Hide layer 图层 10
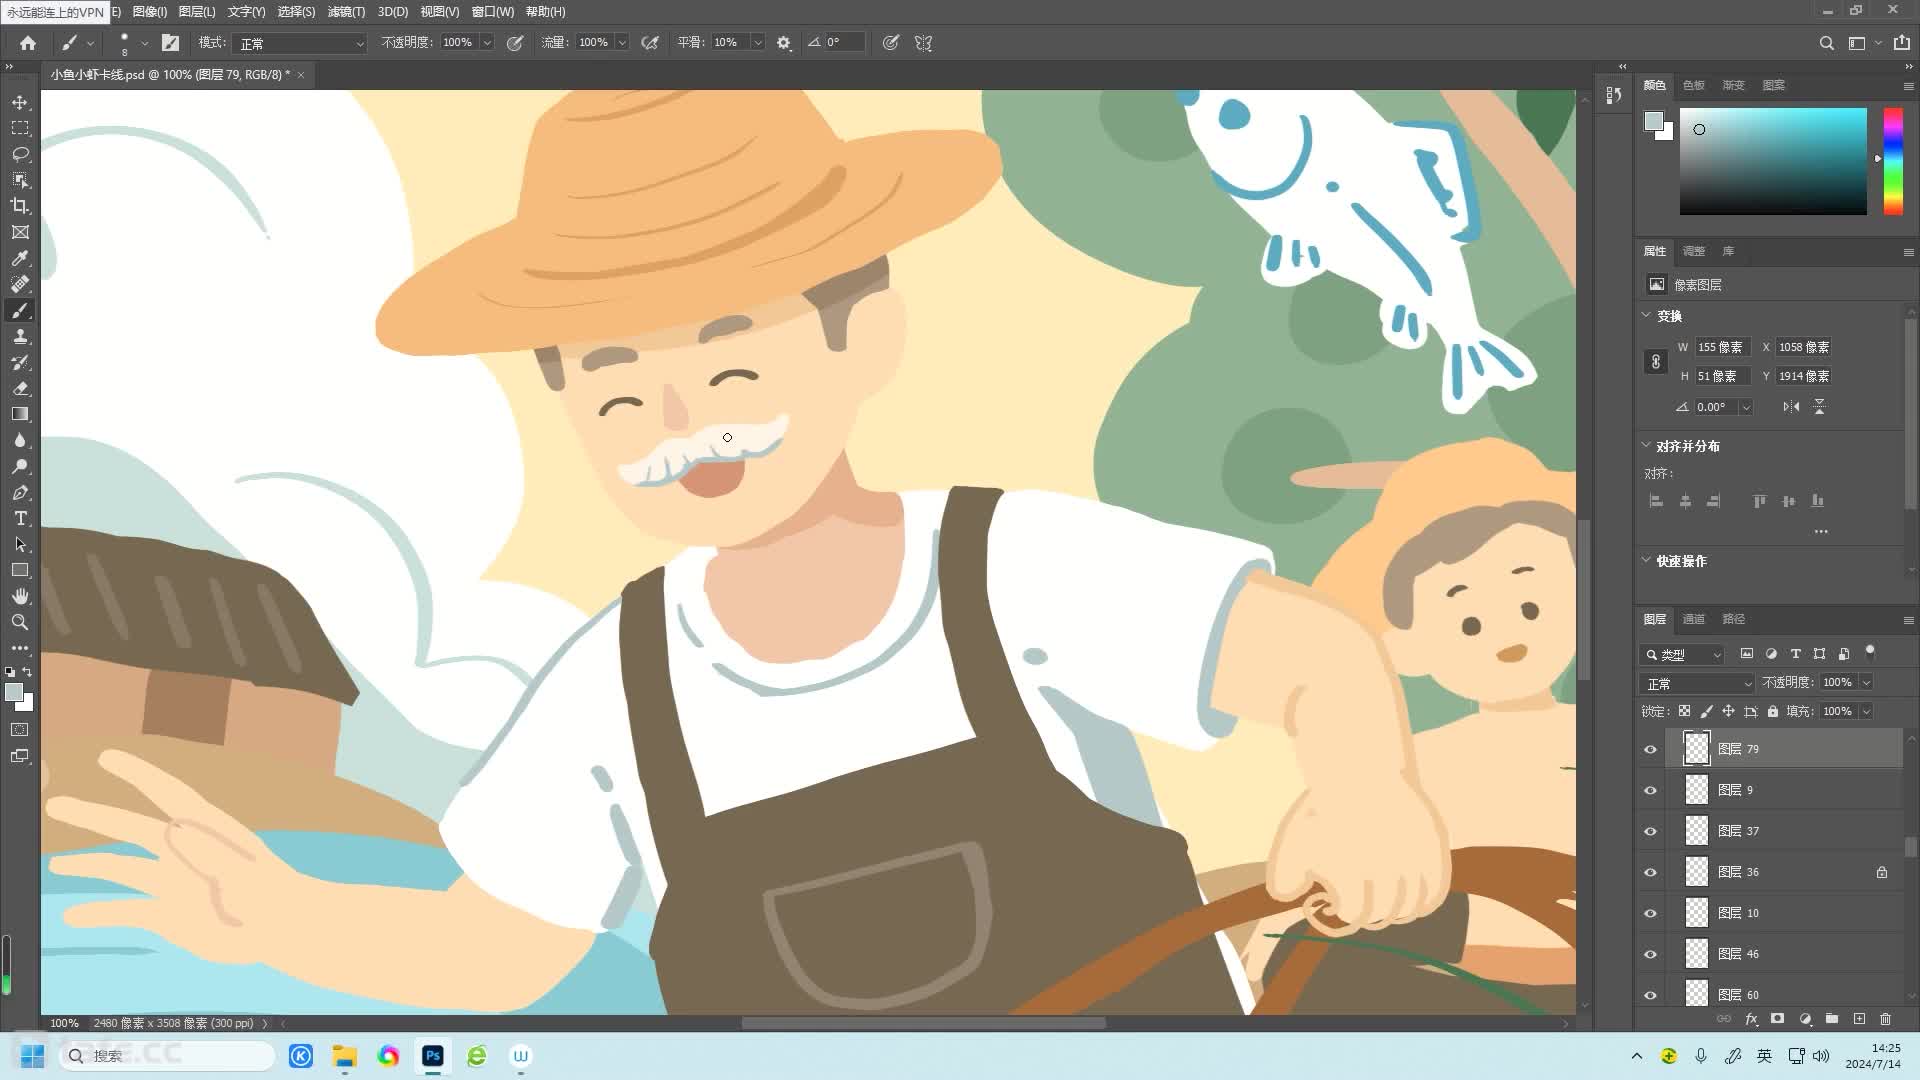This screenshot has height=1080, width=1920. point(1650,913)
